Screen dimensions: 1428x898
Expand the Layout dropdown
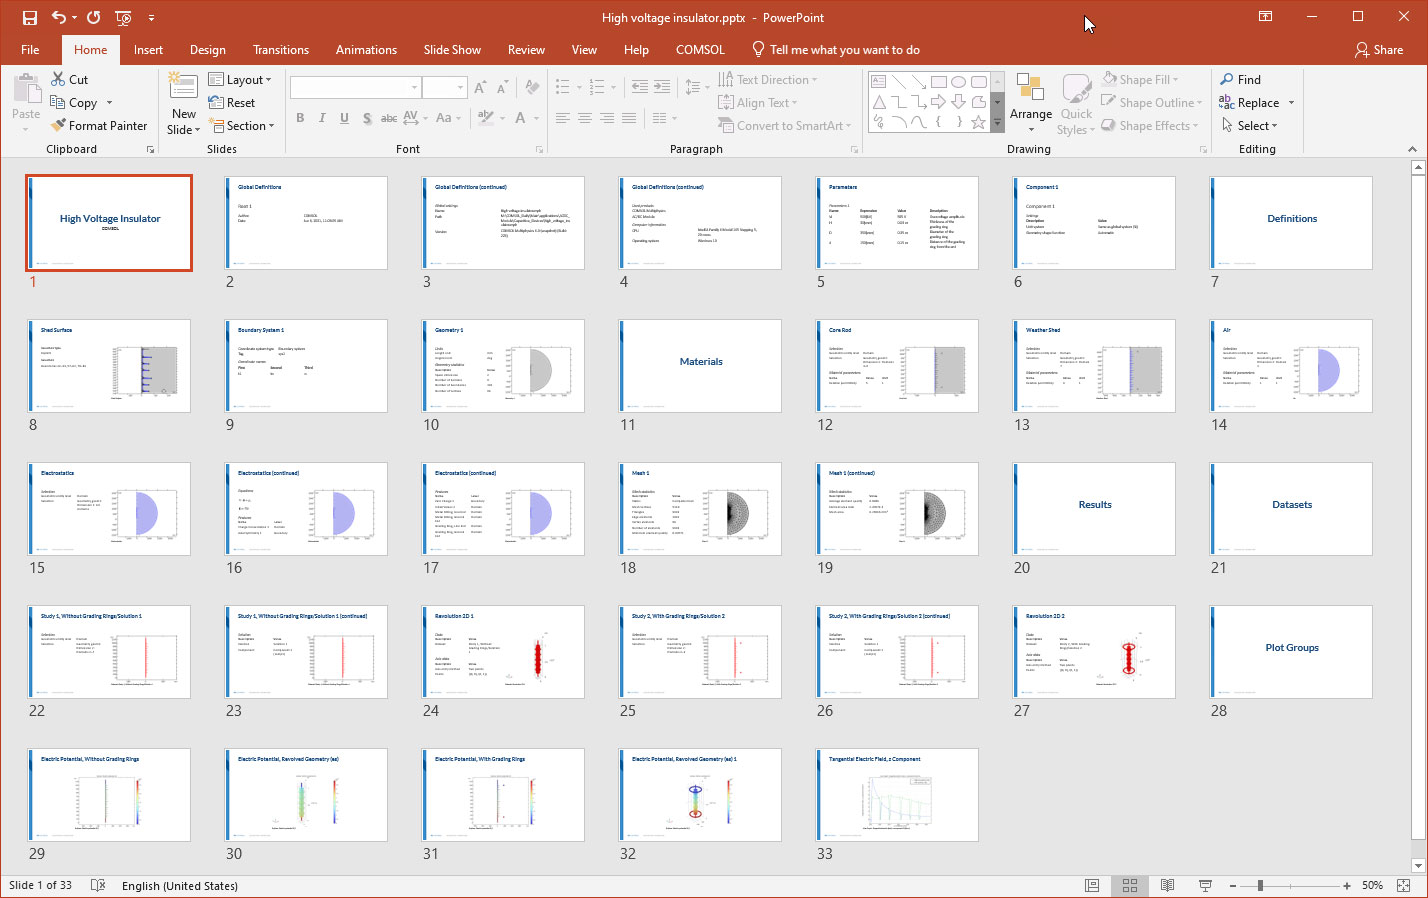240,80
